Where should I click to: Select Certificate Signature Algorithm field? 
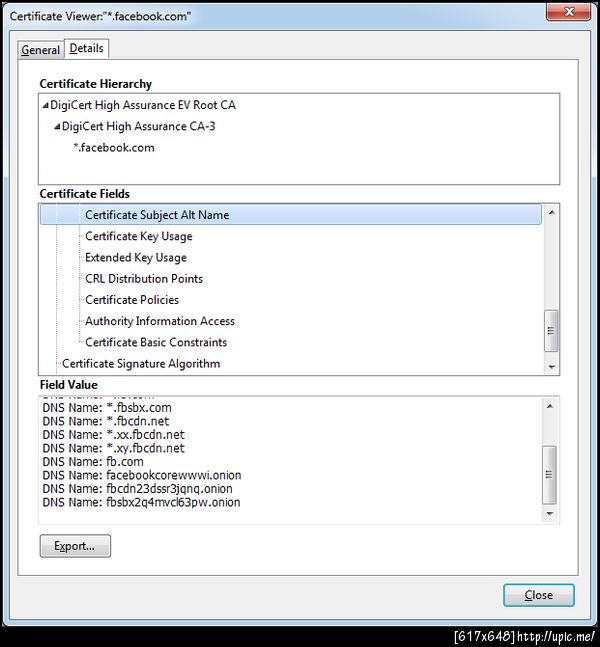[141, 364]
